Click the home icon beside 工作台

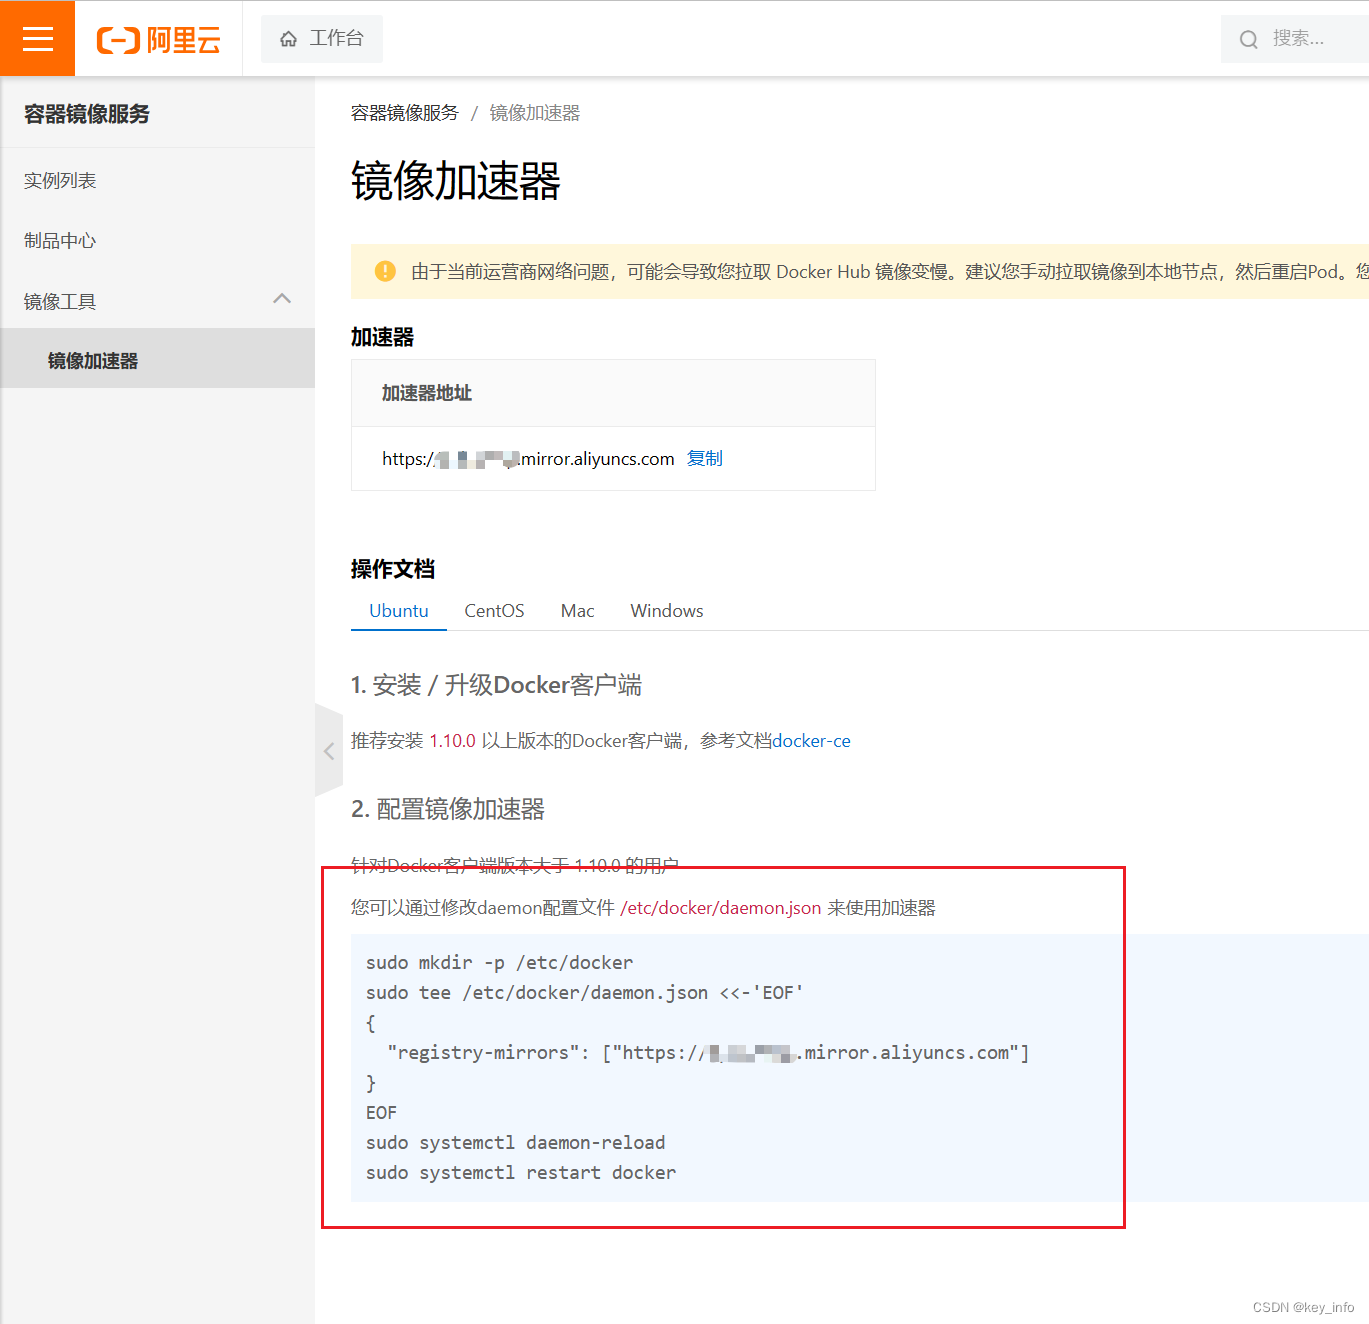click(x=289, y=39)
